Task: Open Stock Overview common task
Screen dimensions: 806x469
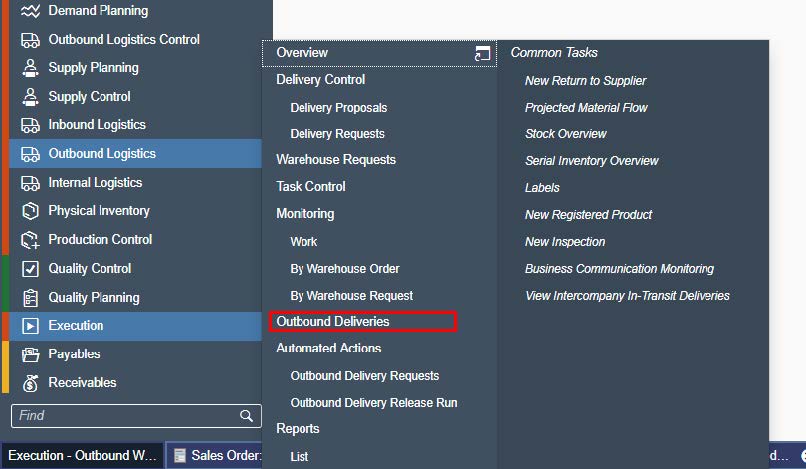Action: pos(566,134)
